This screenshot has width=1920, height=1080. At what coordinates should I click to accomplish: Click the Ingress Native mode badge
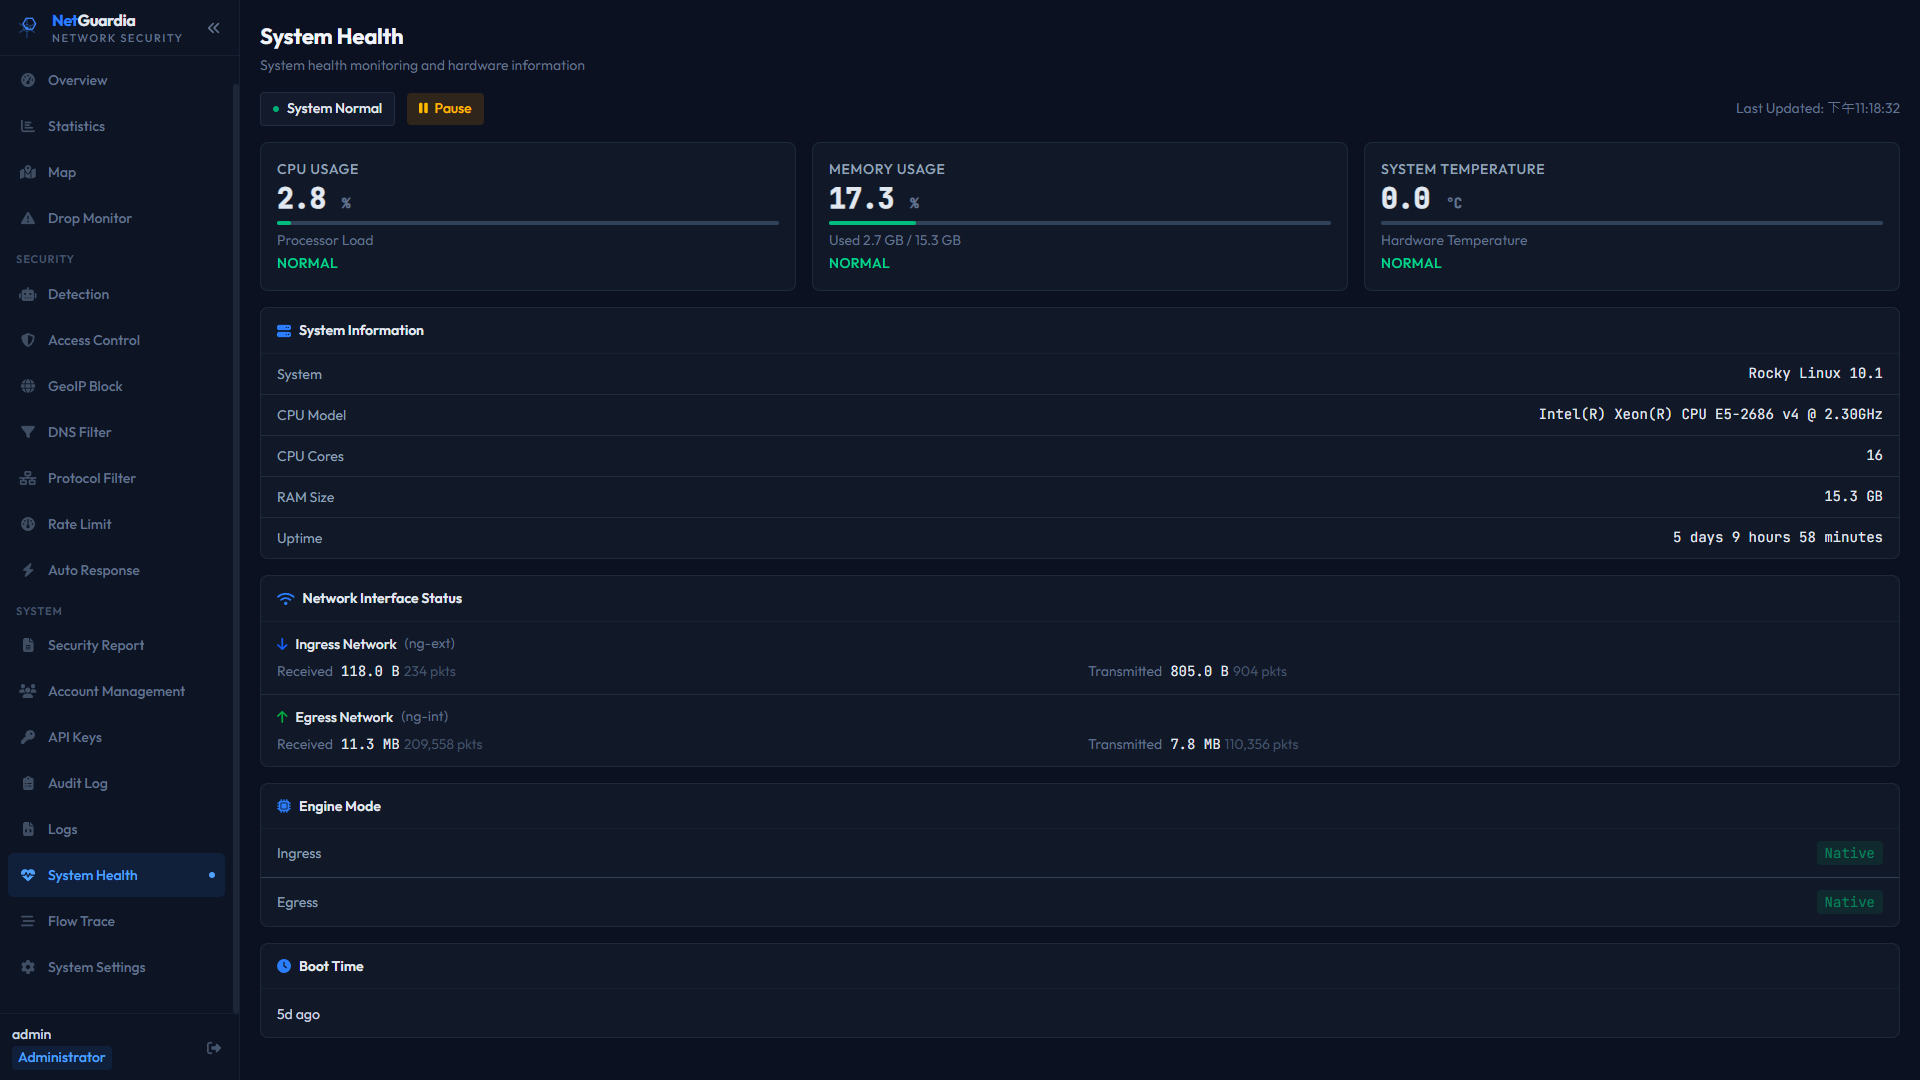[x=1849, y=853]
